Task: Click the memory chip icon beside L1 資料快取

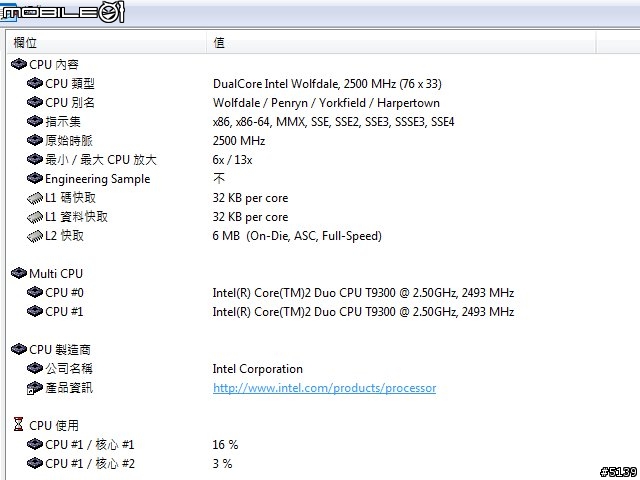Action: (35, 217)
